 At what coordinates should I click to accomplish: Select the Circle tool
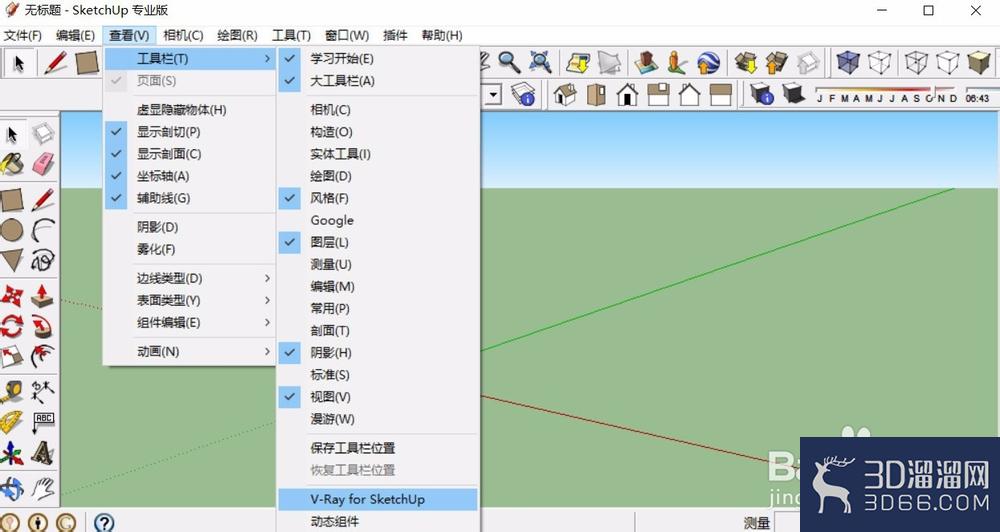[x=11, y=230]
